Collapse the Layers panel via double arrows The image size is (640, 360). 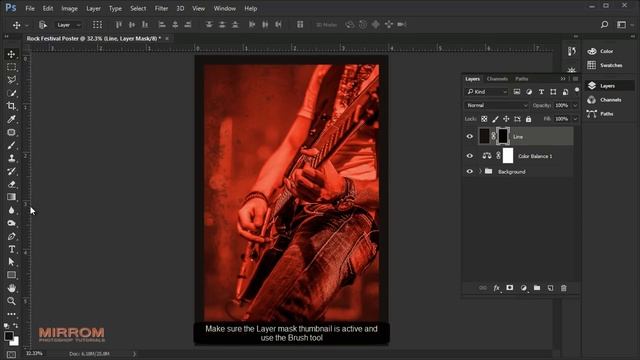(x=563, y=78)
